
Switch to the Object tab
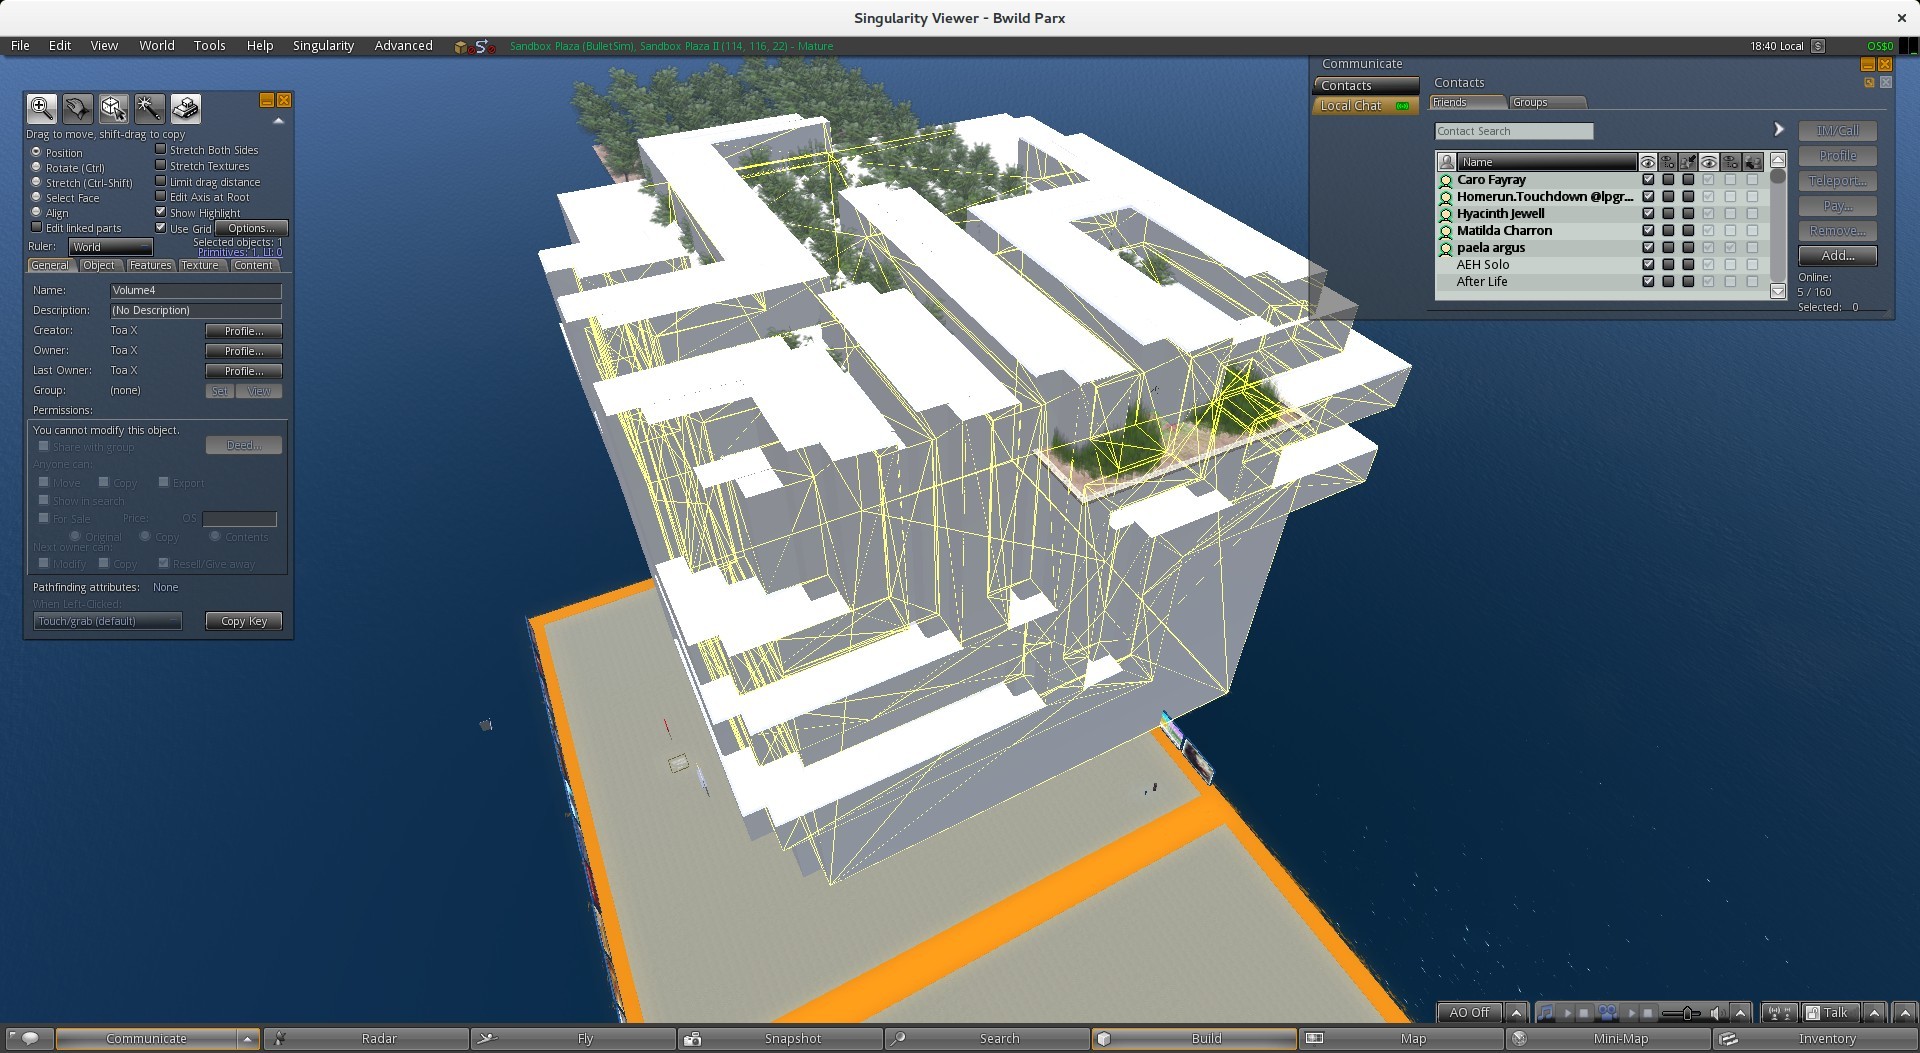click(x=99, y=265)
